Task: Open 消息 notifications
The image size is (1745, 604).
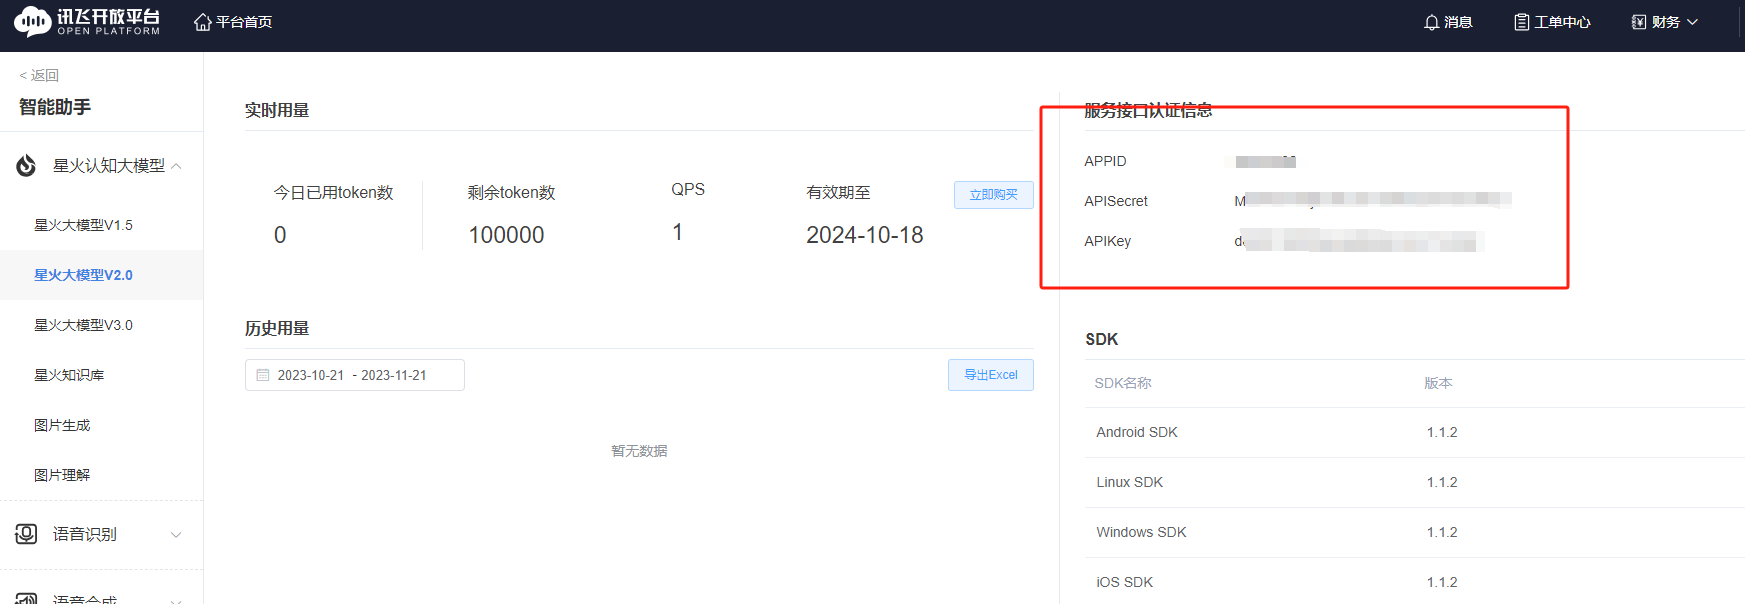Action: click(1458, 22)
